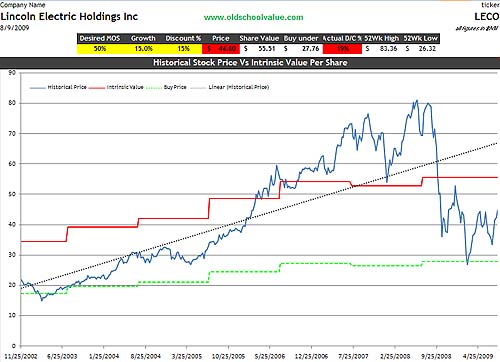Click the Growth header cell
Viewport: 500px width, 362px height.
(143, 38)
